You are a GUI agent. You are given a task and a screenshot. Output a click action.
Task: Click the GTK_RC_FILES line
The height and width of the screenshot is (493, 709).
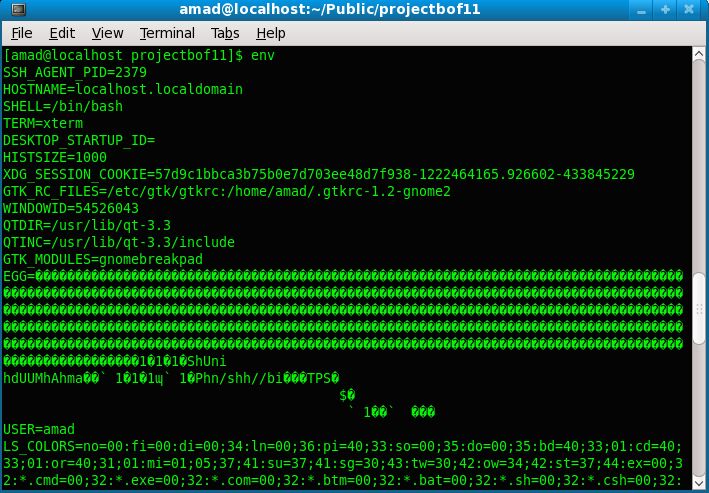point(227,191)
